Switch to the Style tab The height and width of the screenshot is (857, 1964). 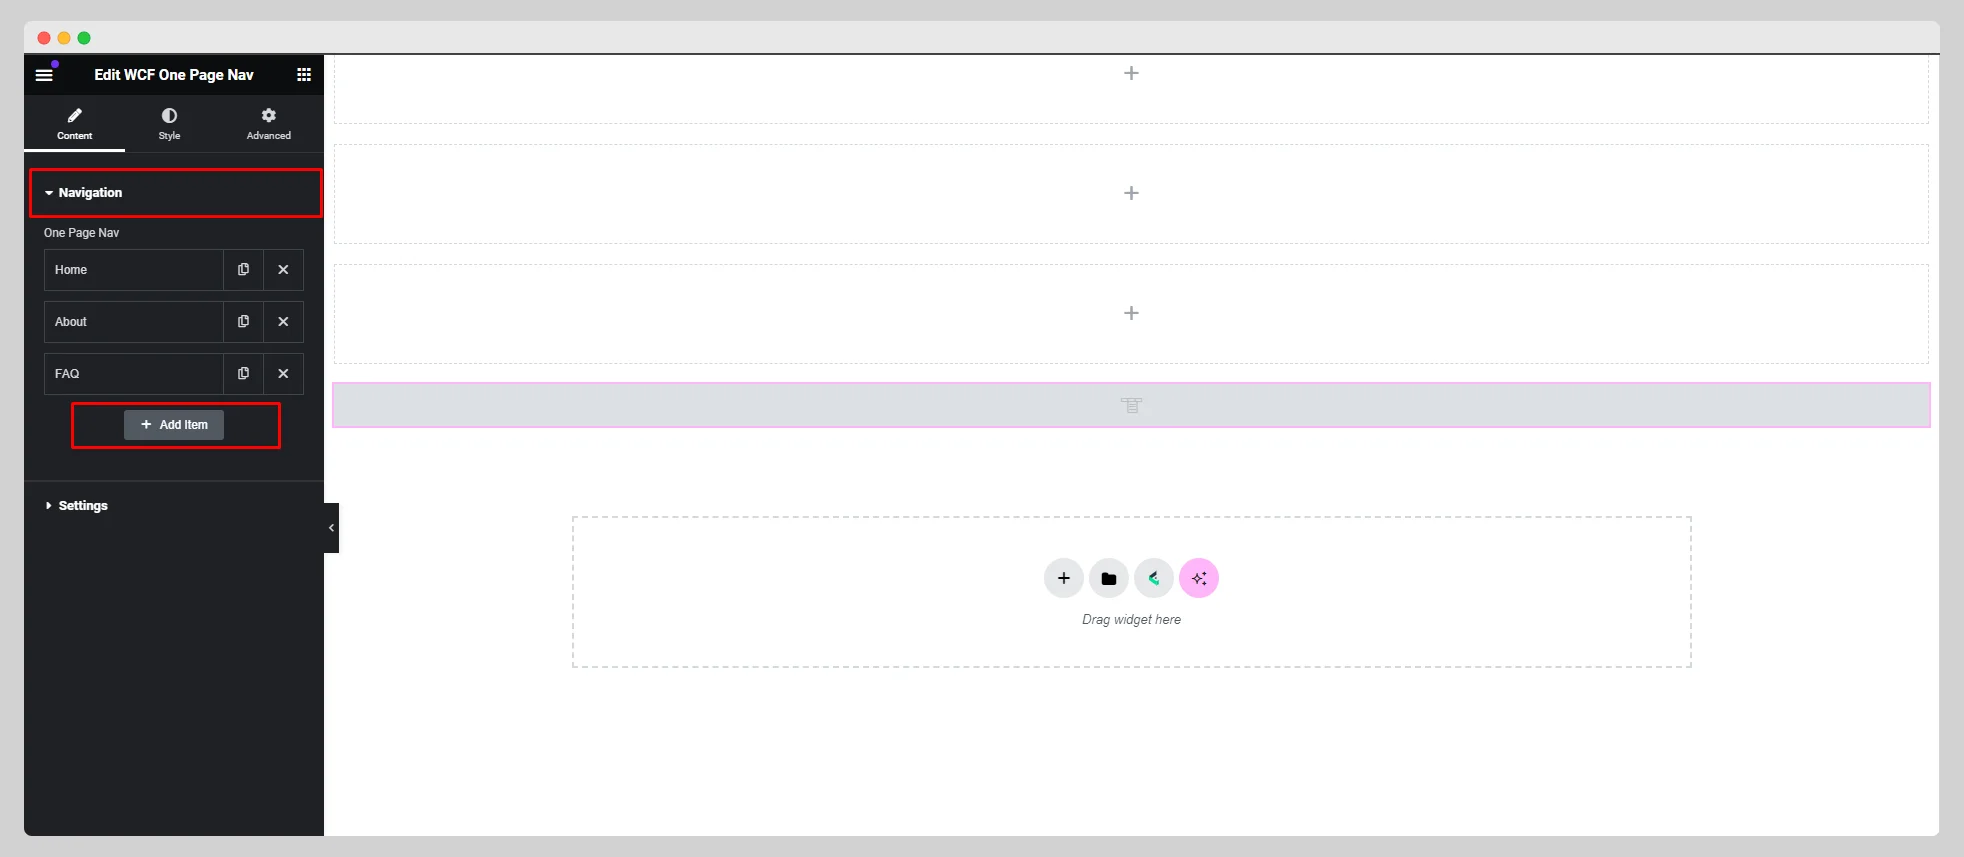[x=169, y=124]
